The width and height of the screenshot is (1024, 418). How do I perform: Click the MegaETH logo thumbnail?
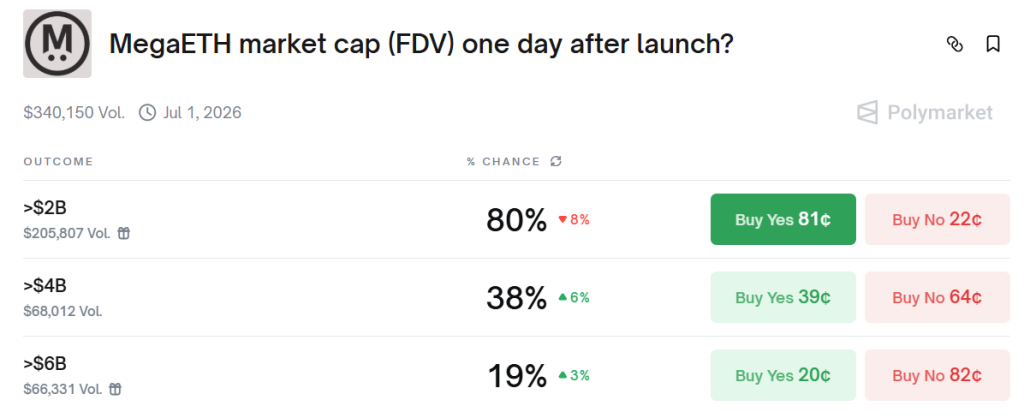click(x=57, y=44)
